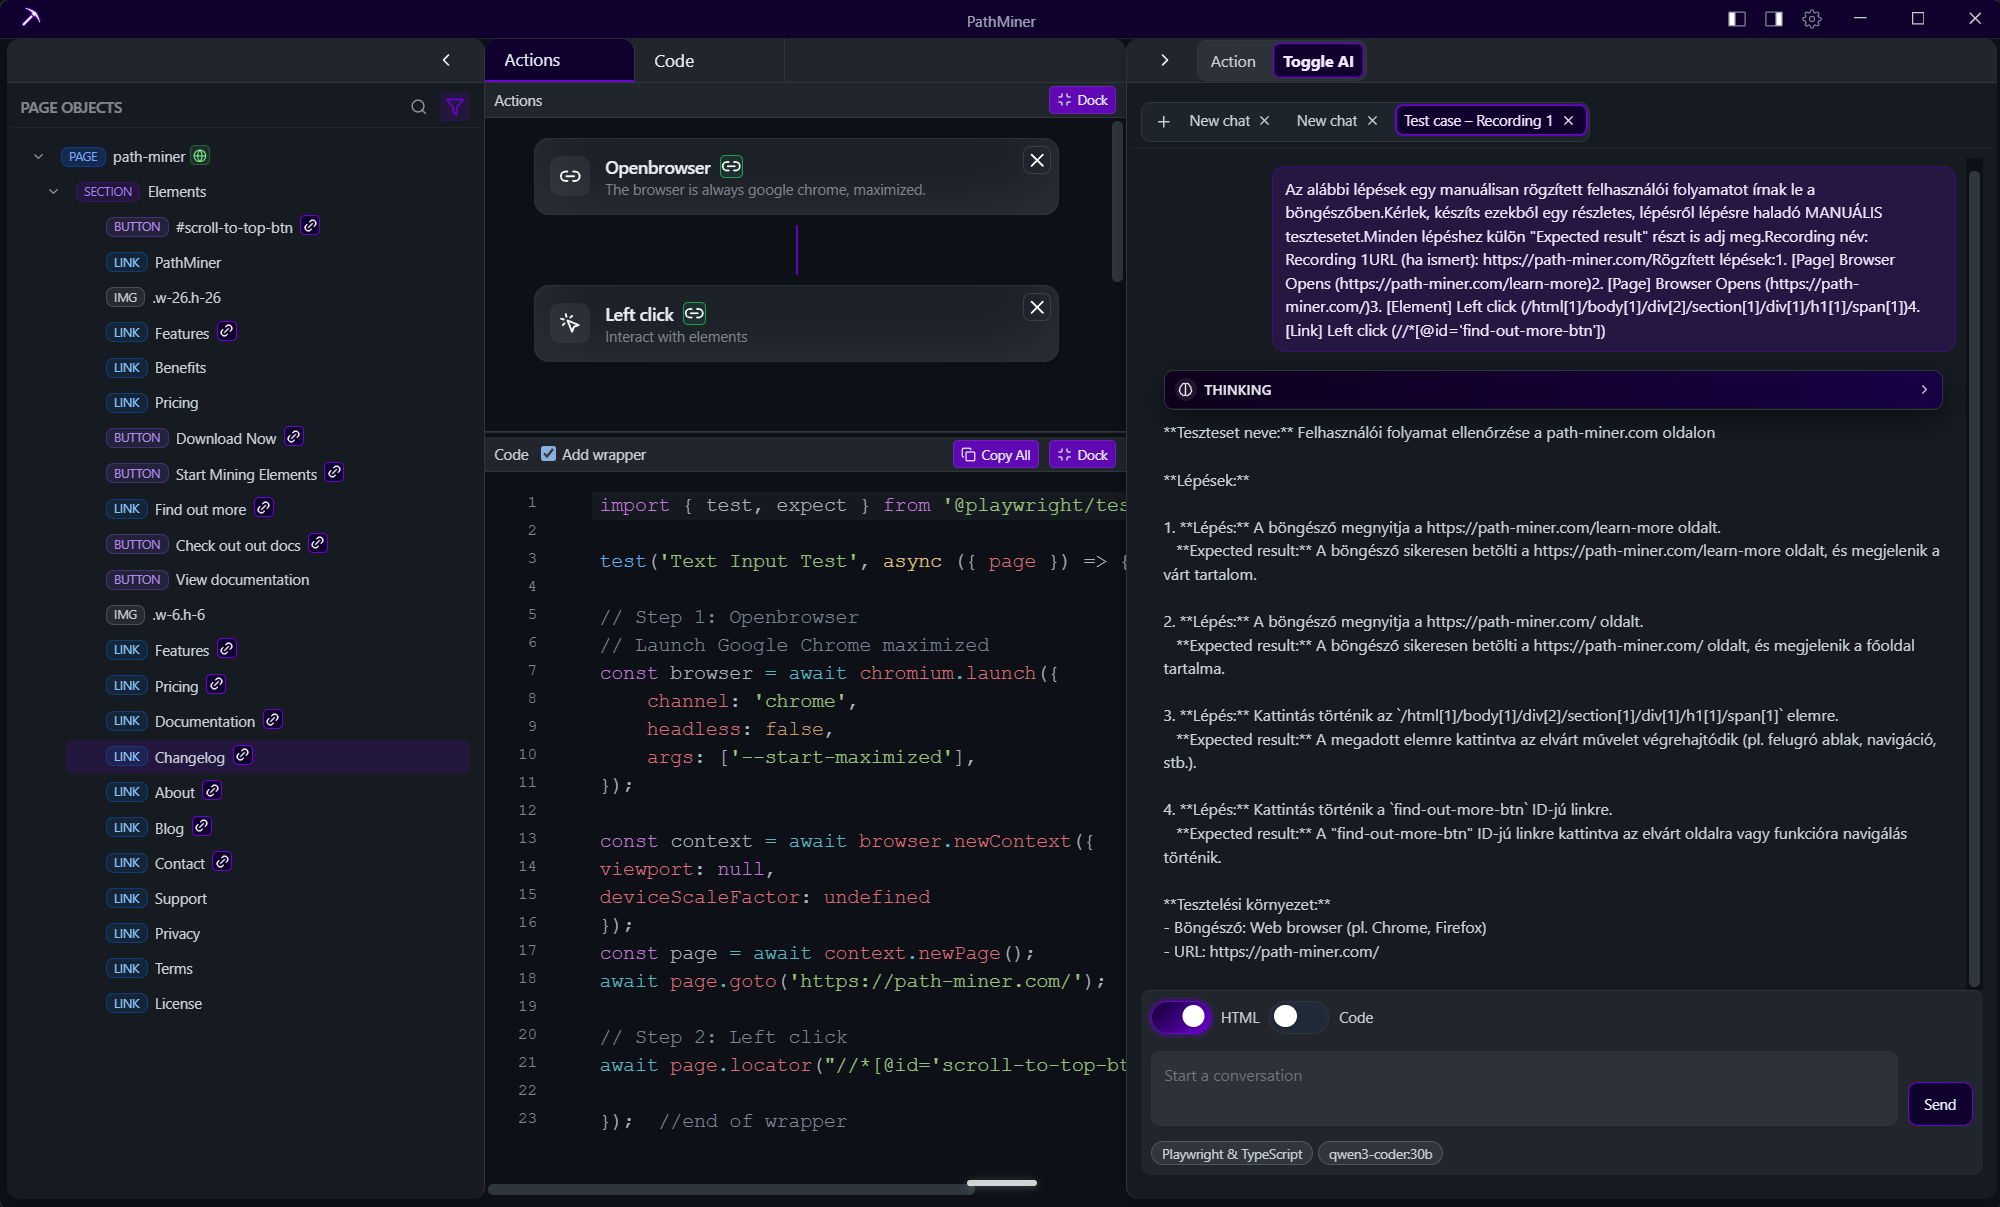Viewport: 2000px width, 1207px height.
Task: Expand the THINKING section in the chat
Action: (x=1924, y=390)
